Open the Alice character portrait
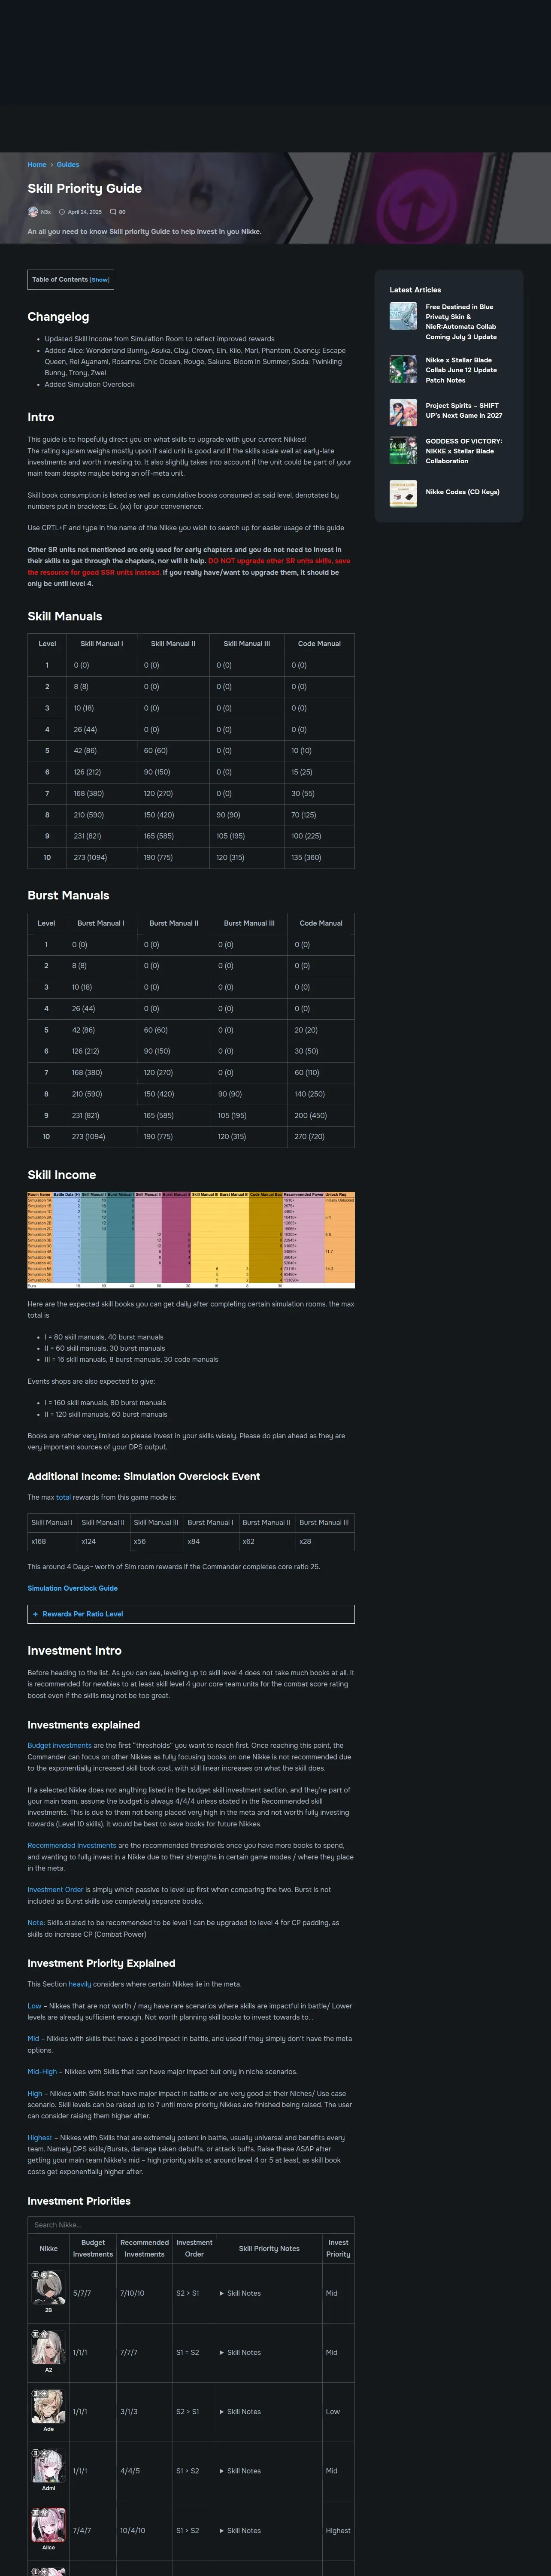 48,2525
